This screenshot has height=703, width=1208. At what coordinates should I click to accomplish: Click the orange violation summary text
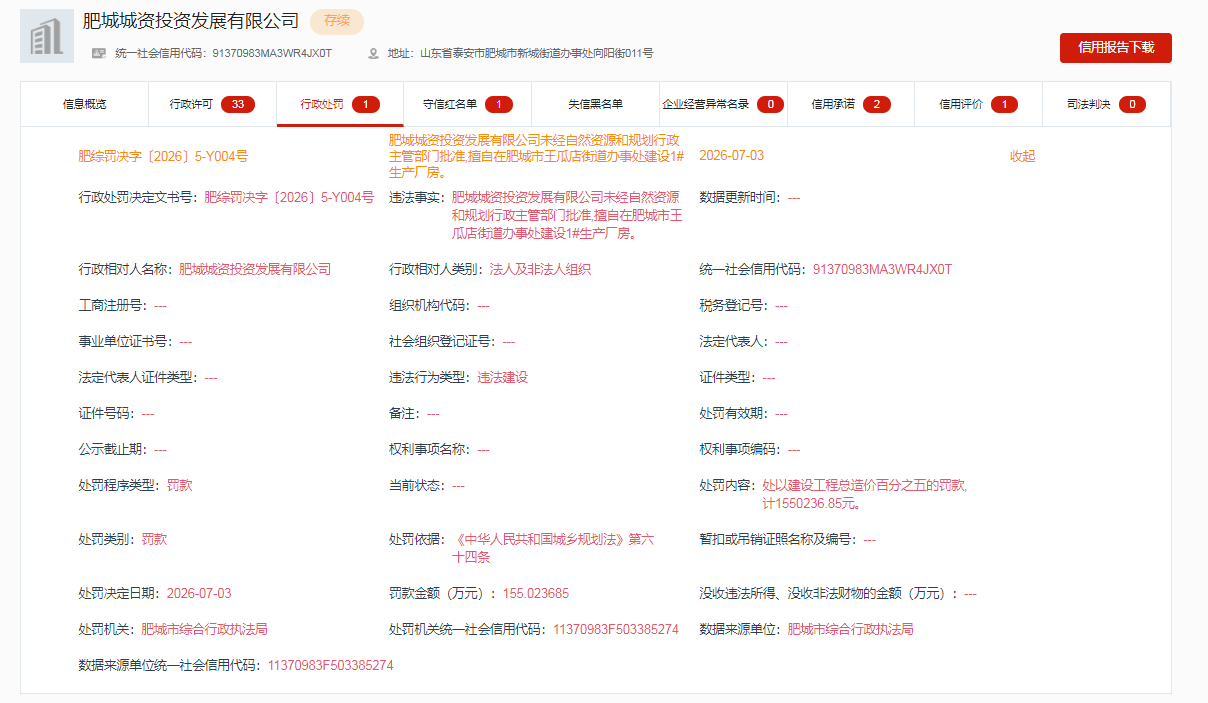(537, 156)
